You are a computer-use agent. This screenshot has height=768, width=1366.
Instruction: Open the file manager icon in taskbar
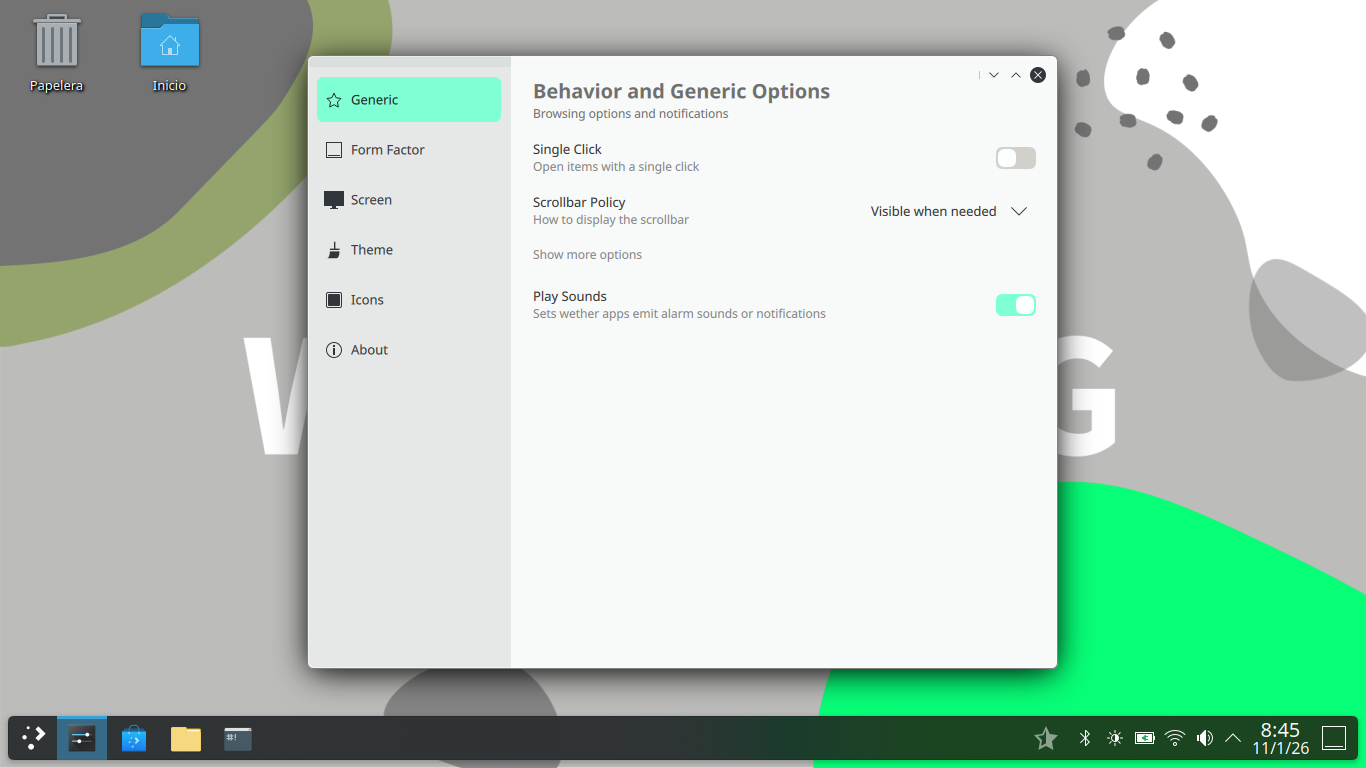(186, 739)
